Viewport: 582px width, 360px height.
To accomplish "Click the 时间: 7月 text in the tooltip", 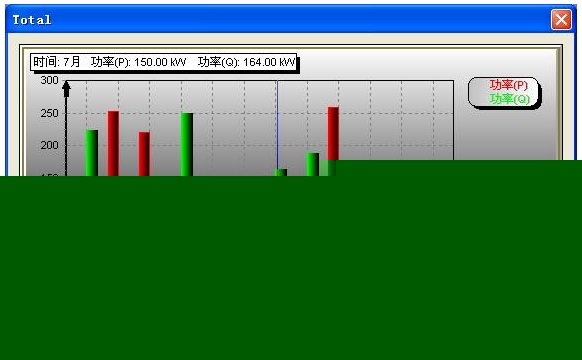I will click(57, 62).
